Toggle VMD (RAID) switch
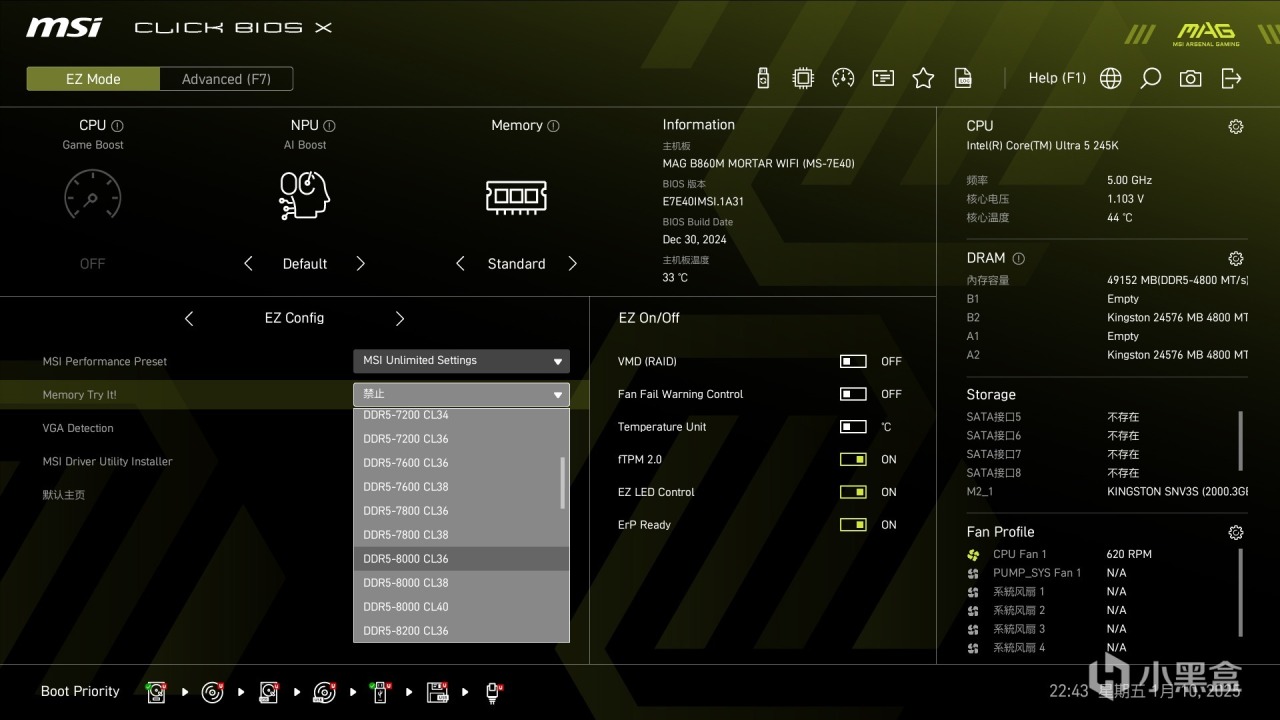1280x720 pixels. click(x=853, y=362)
